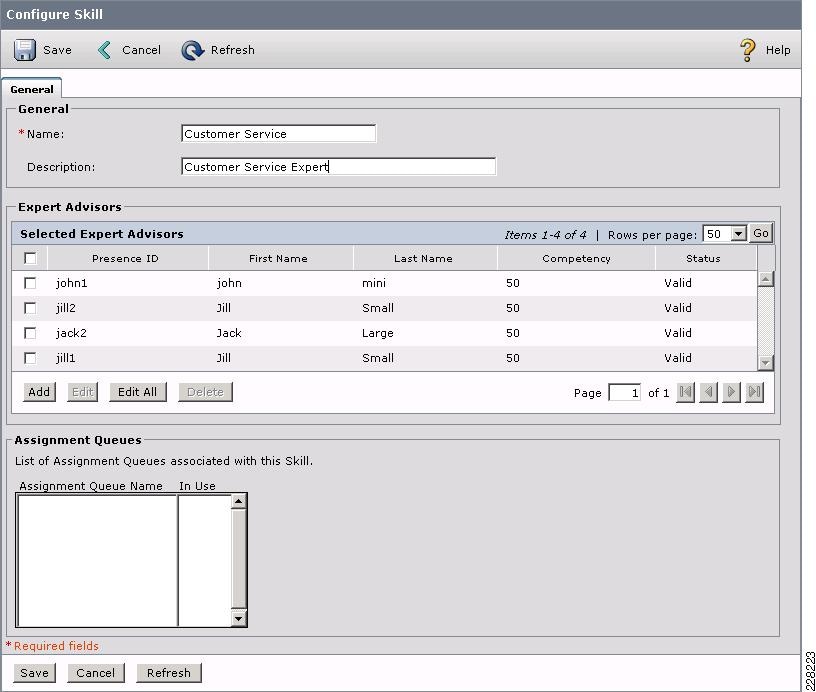The width and height of the screenshot is (816, 692).
Task: Check the john1 advisor row
Action: tap(30, 283)
